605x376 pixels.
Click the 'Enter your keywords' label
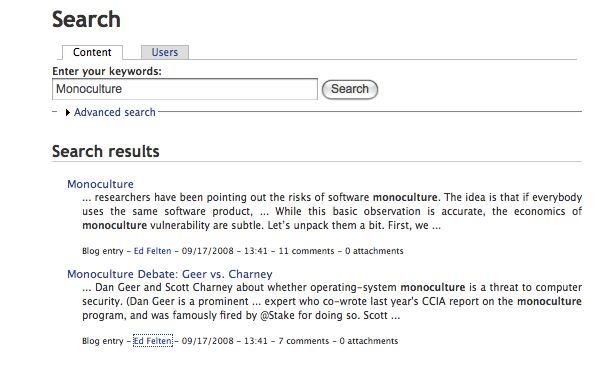[x=107, y=71]
